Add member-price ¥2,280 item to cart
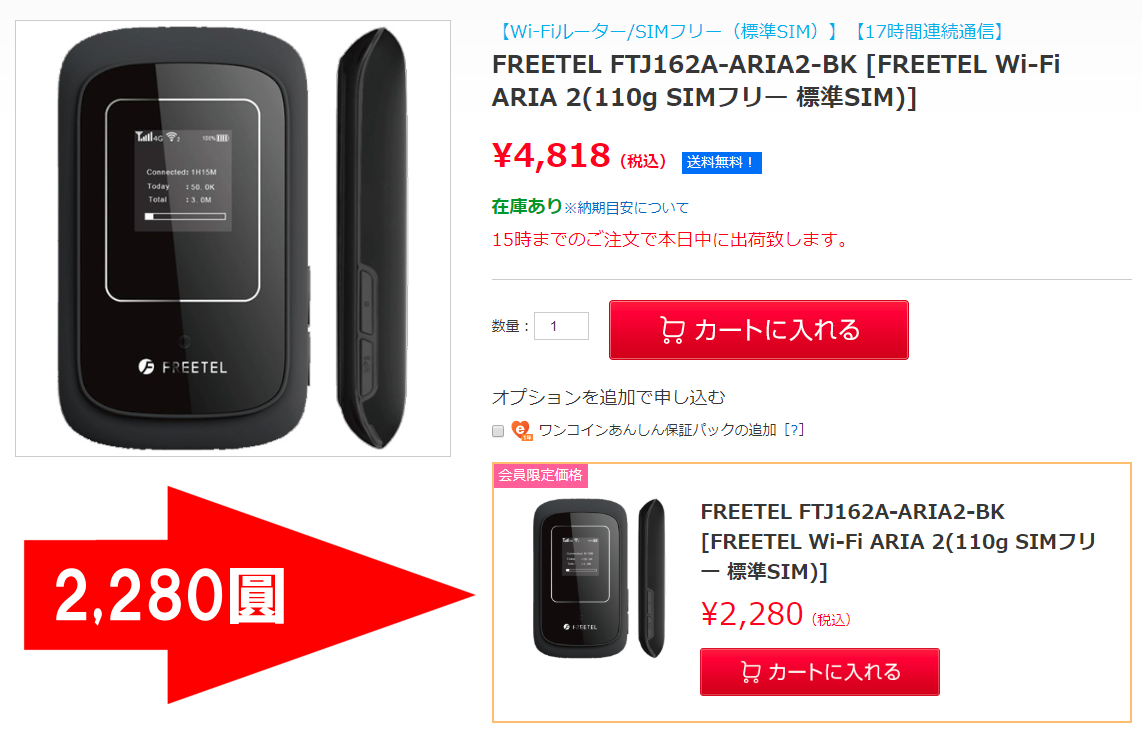Screen dimensions: 1142x733 819,671
